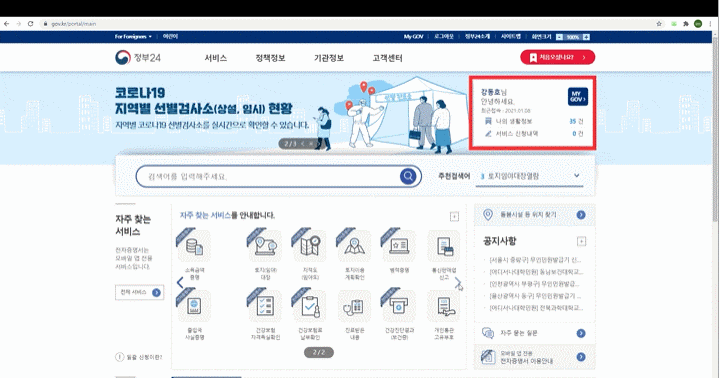Open the 출입국 사실증명 passport icon

pyautogui.click(x=194, y=306)
